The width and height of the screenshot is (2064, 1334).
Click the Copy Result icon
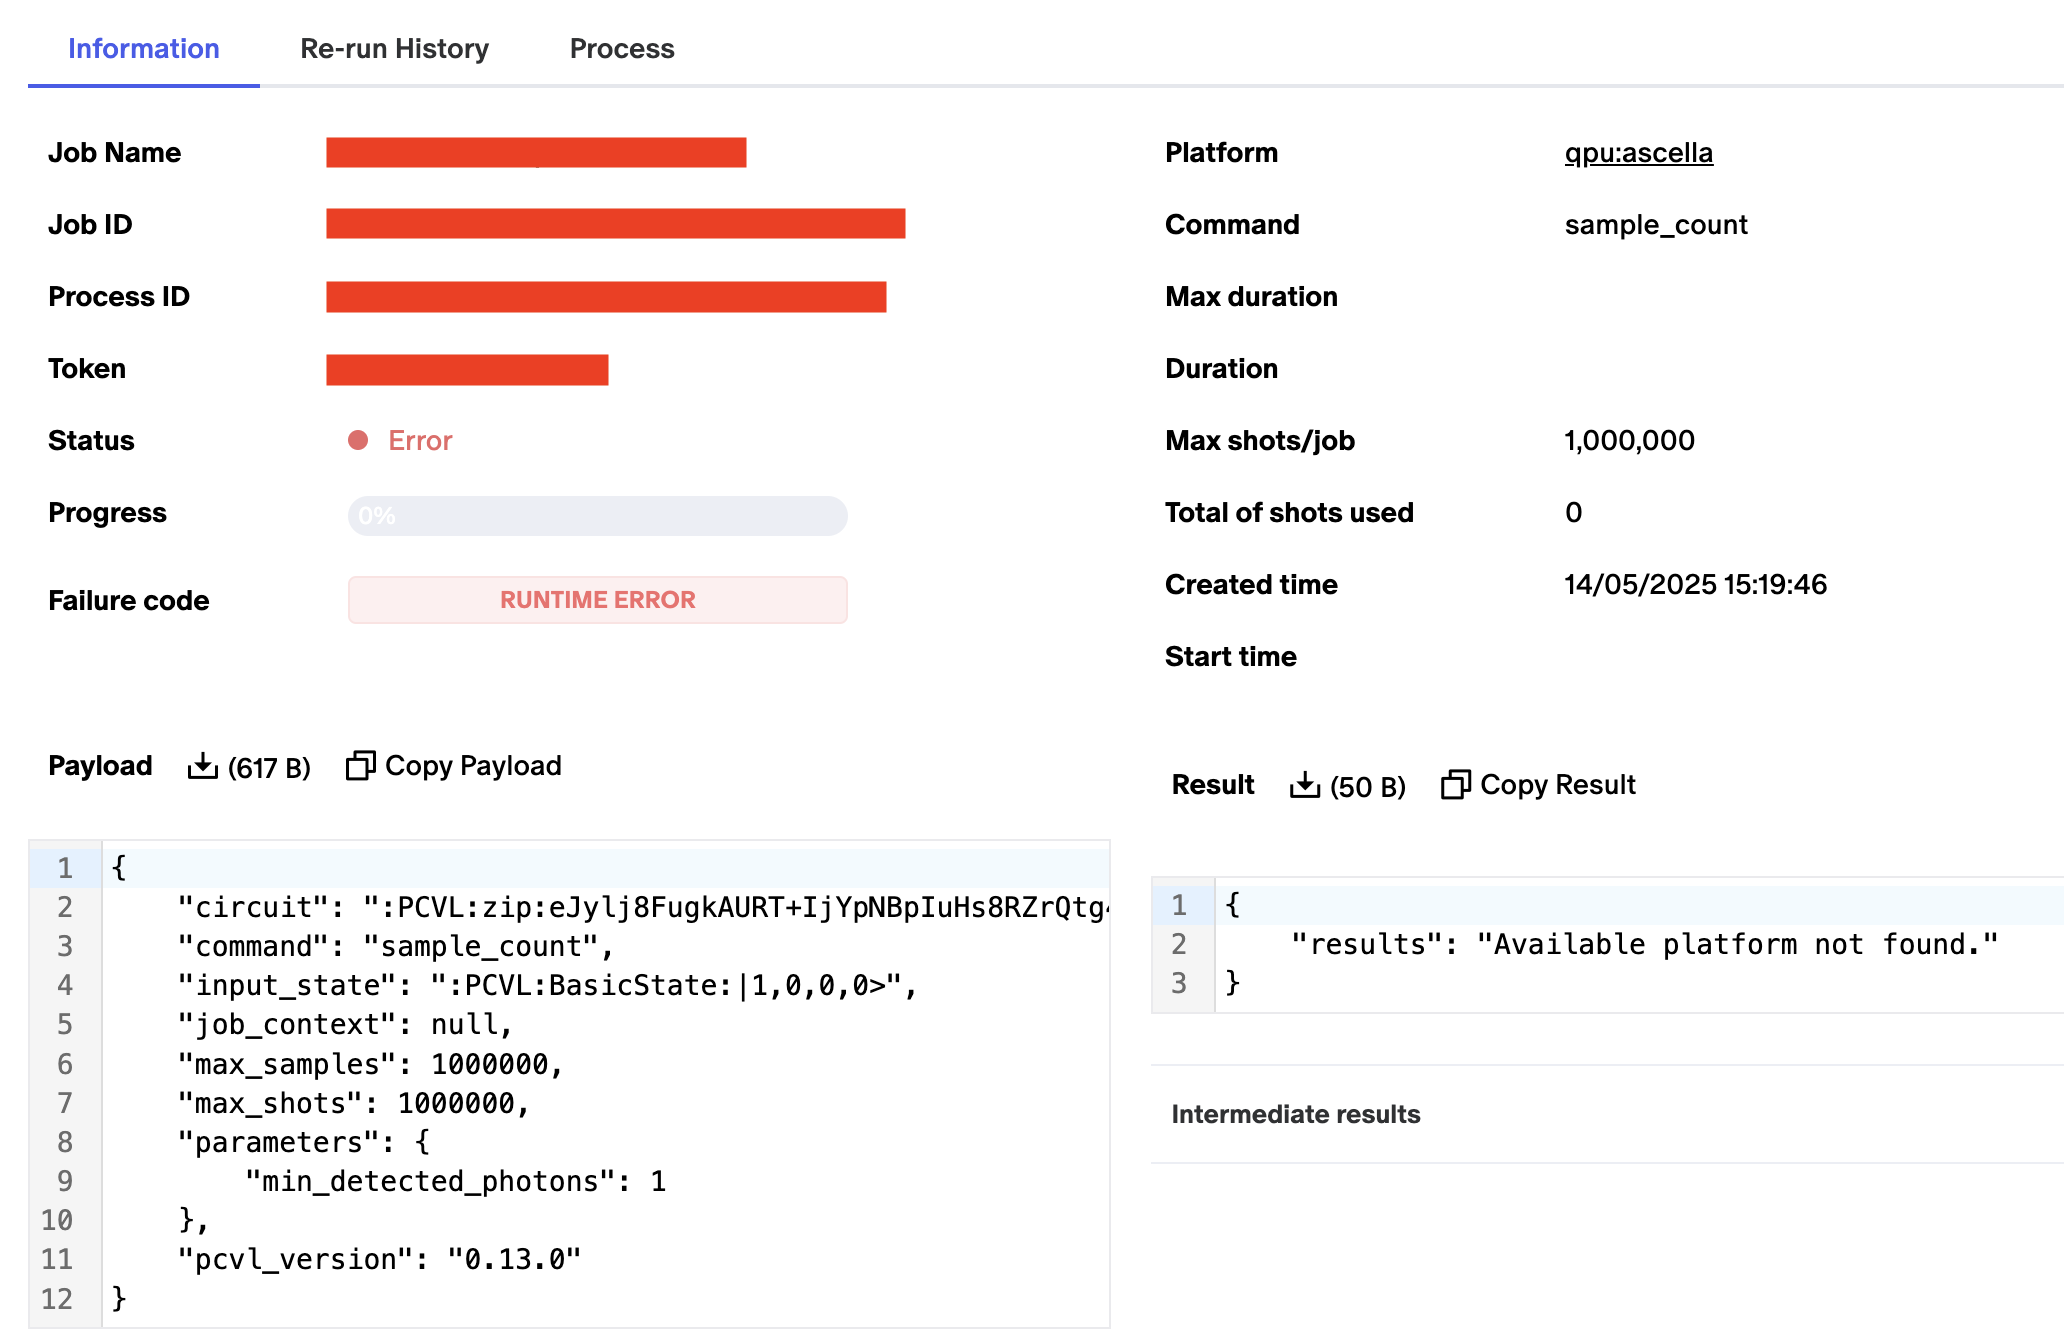click(1455, 785)
